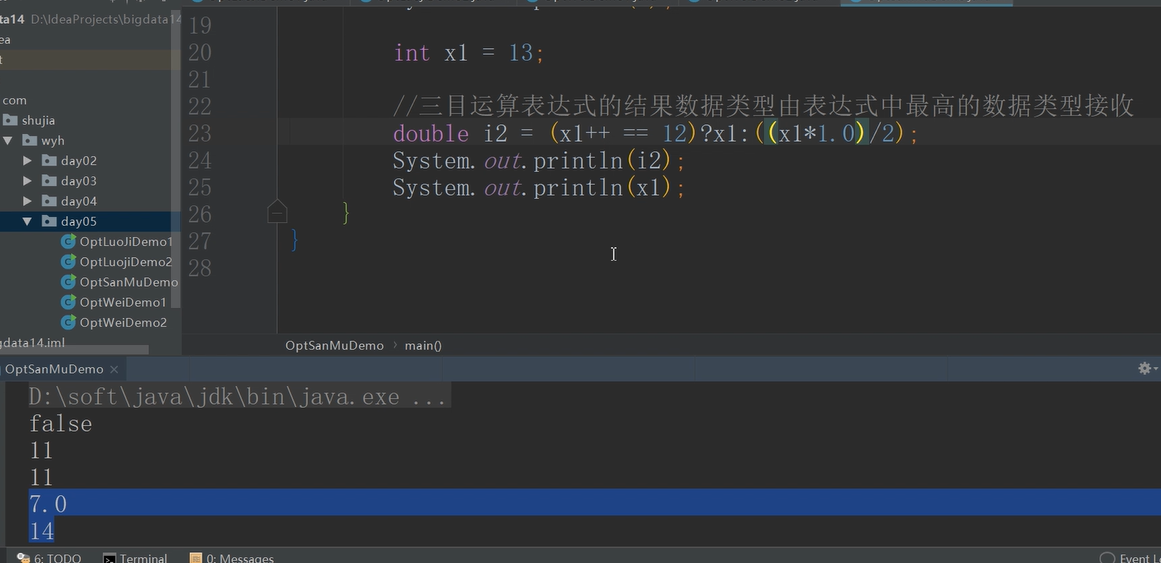The image size is (1161, 563).
Task: Click the java.exe command line in console
Action: (x=238, y=397)
